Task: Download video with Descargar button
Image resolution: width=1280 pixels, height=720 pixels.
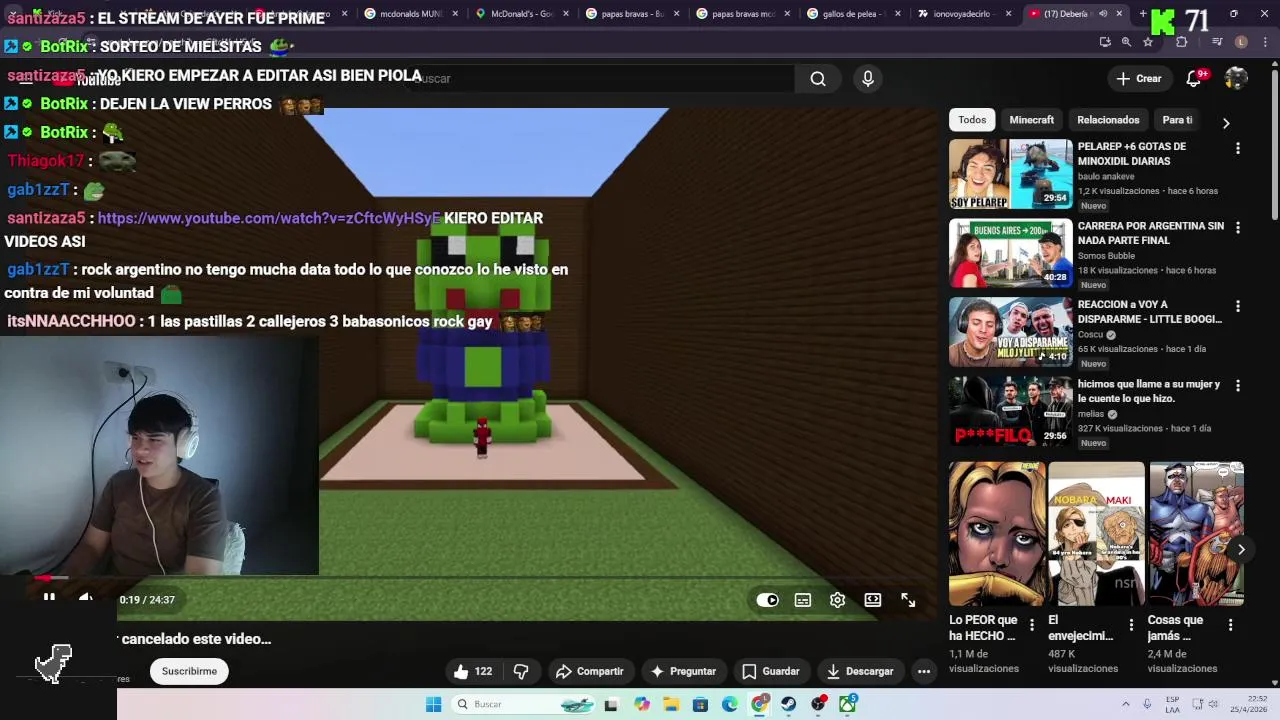Action: click(x=860, y=671)
